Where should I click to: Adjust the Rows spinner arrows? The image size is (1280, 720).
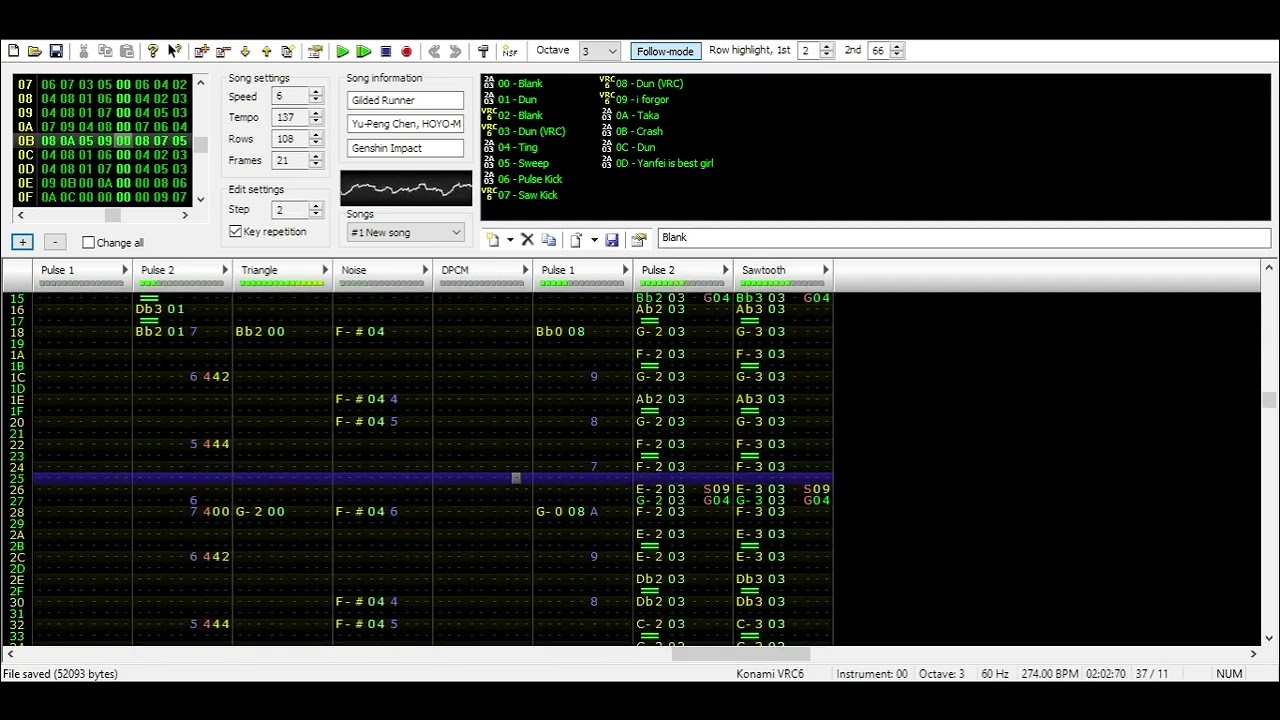click(316, 139)
